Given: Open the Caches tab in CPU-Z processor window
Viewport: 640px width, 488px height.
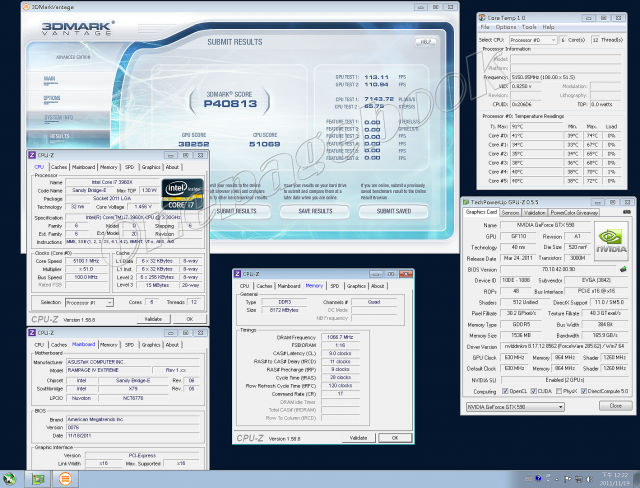Looking at the screenshot, I should pyautogui.click(x=59, y=167).
